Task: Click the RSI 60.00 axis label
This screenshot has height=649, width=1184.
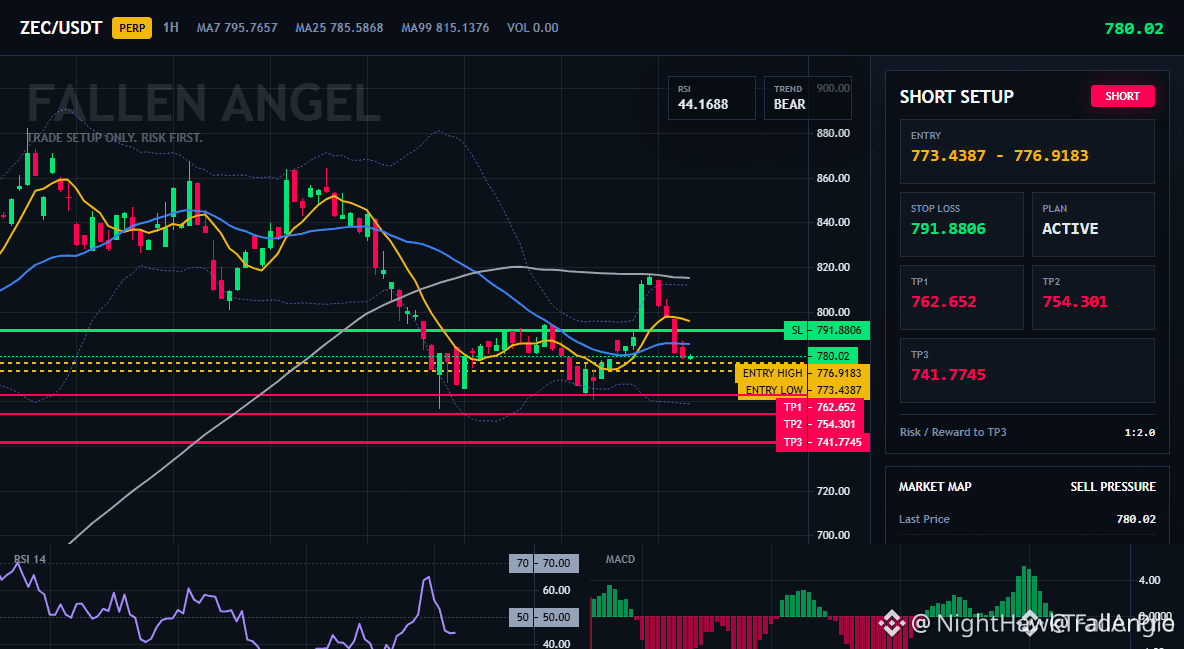Action: click(x=556, y=590)
